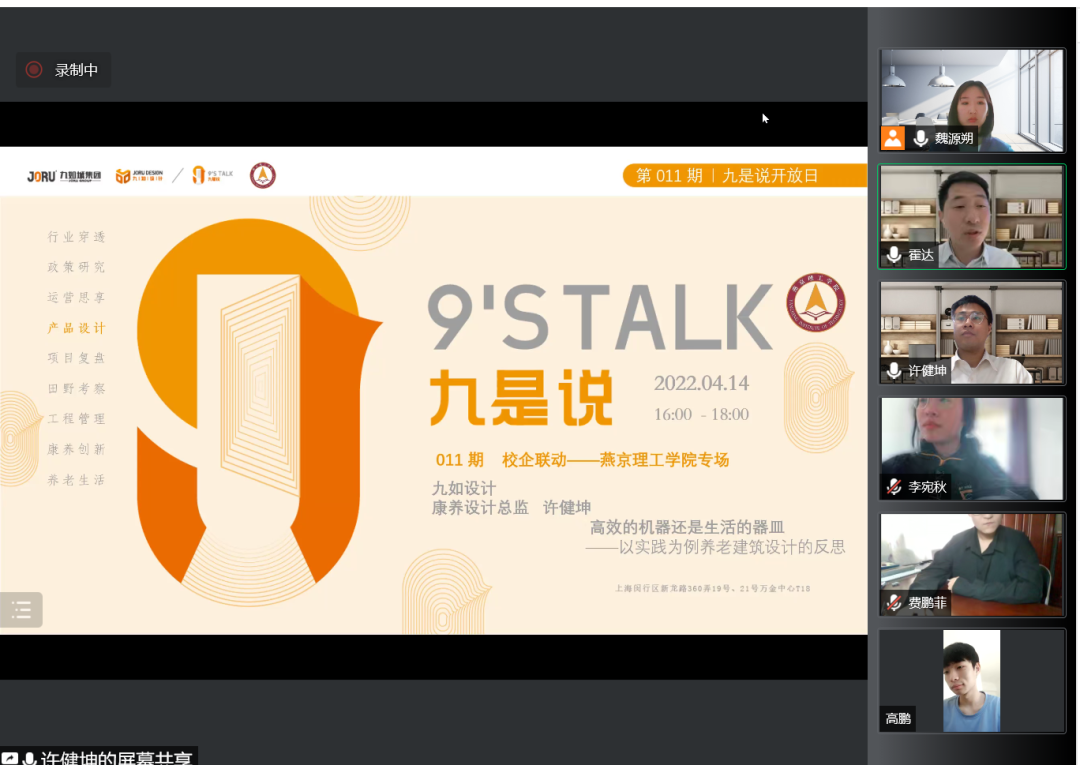Click the screen share arrow icon at bottom left
1080x765 pixels.
point(9,759)
